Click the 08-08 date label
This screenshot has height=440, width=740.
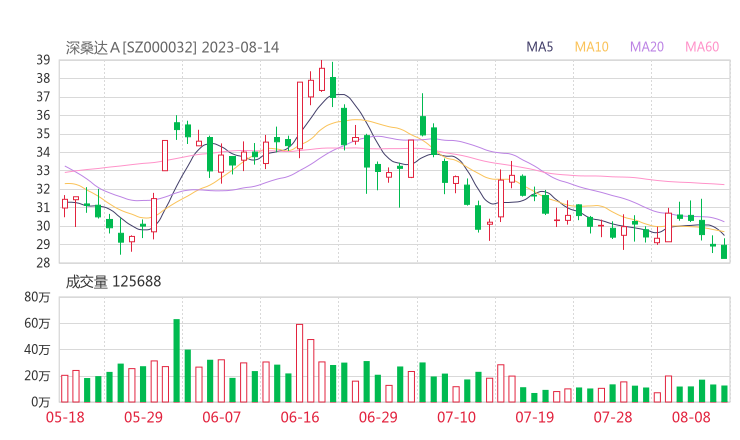691,417
